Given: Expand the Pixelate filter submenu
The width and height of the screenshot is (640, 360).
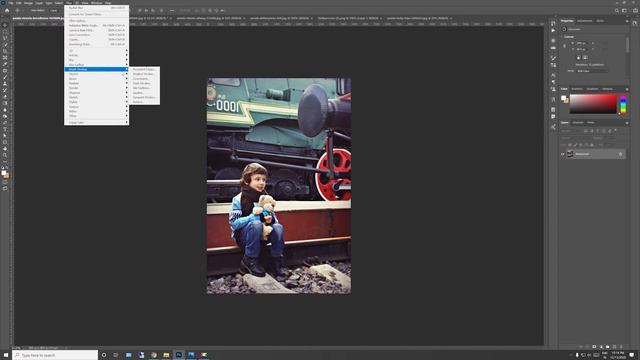Looking at the screenshot, I should tap(96, 83).
